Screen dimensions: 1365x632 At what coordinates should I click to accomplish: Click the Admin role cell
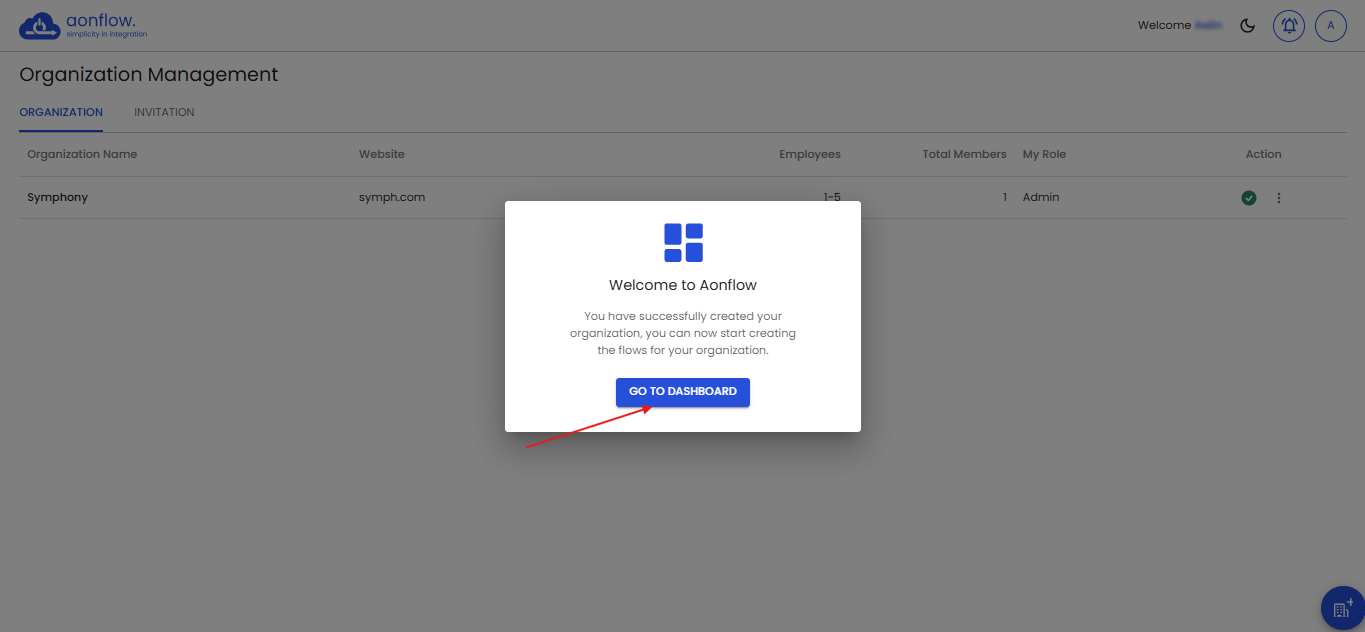coord(1041,198)
